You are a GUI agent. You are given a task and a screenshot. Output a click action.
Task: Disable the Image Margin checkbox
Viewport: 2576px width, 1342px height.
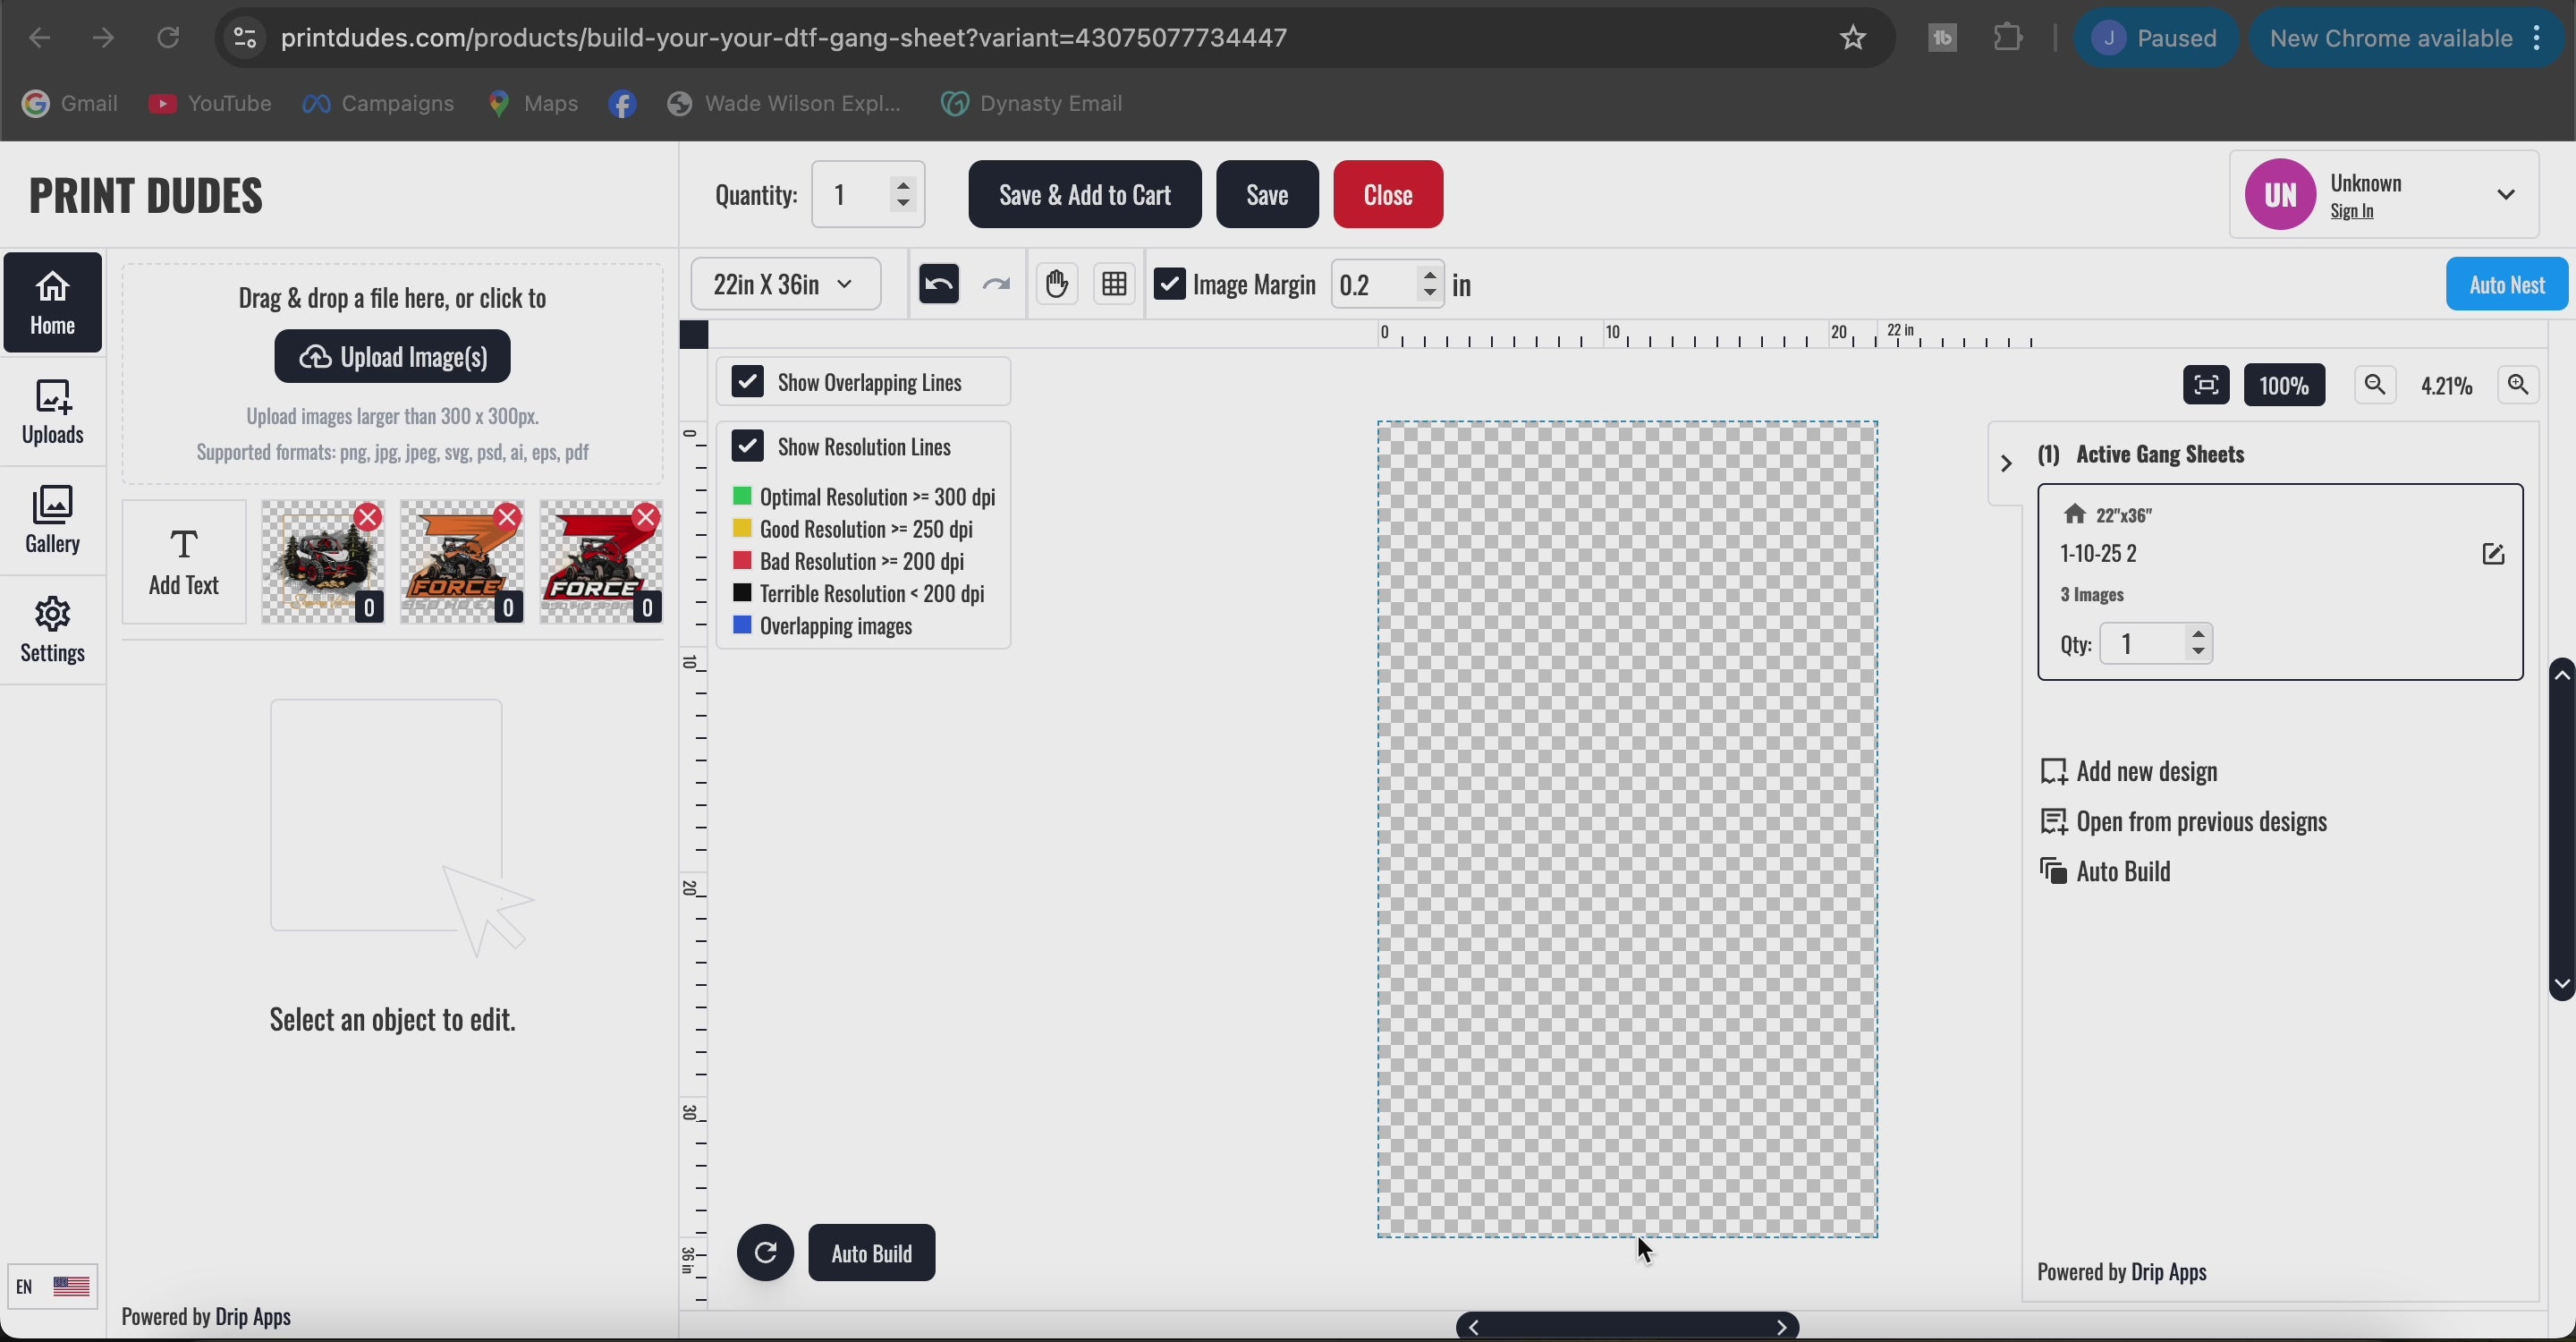(1169, 285)
